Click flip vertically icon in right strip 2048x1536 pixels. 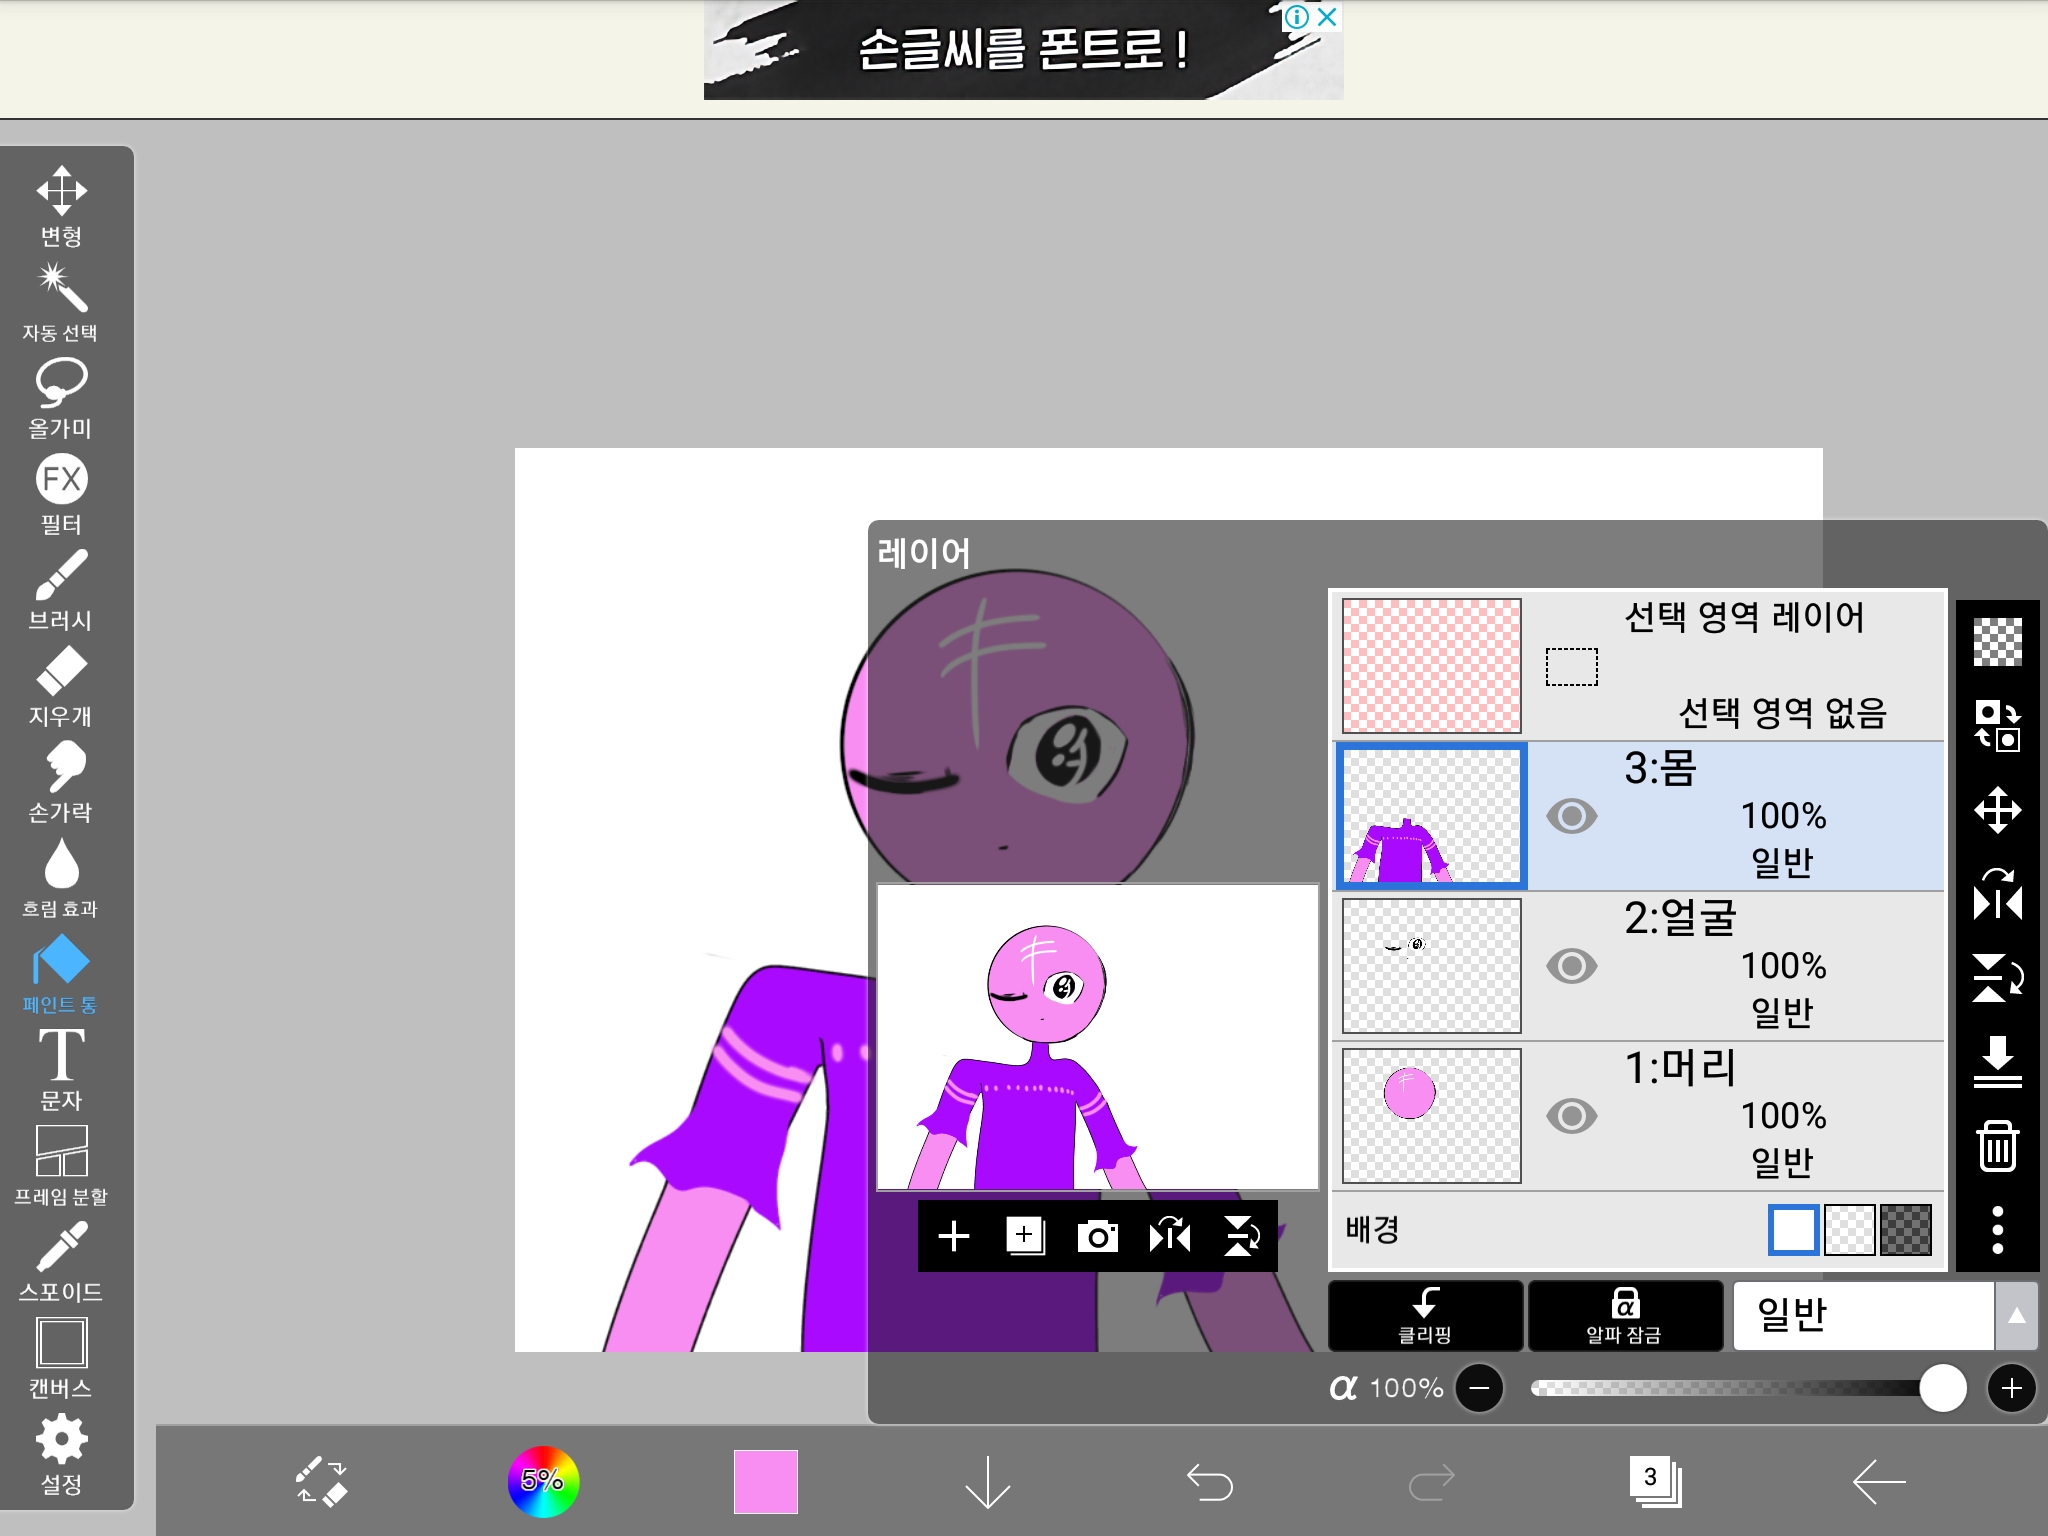[x=1998, y=978]
